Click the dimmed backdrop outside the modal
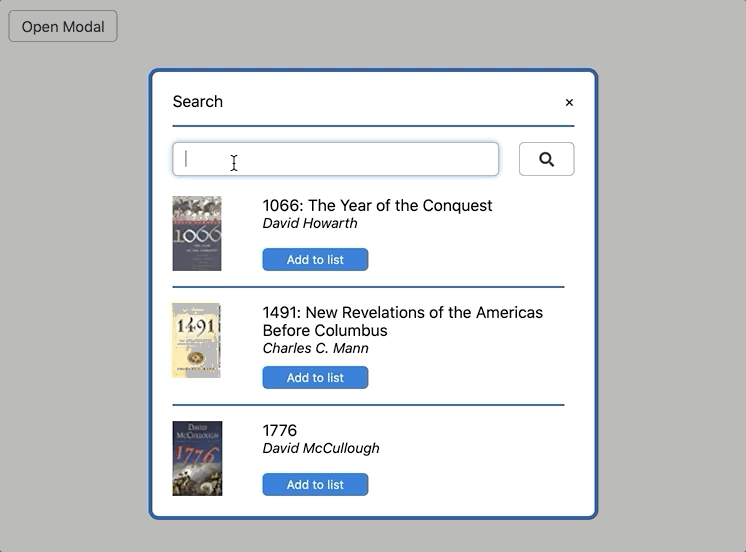746x552 pixels. [x=670, y=300]
